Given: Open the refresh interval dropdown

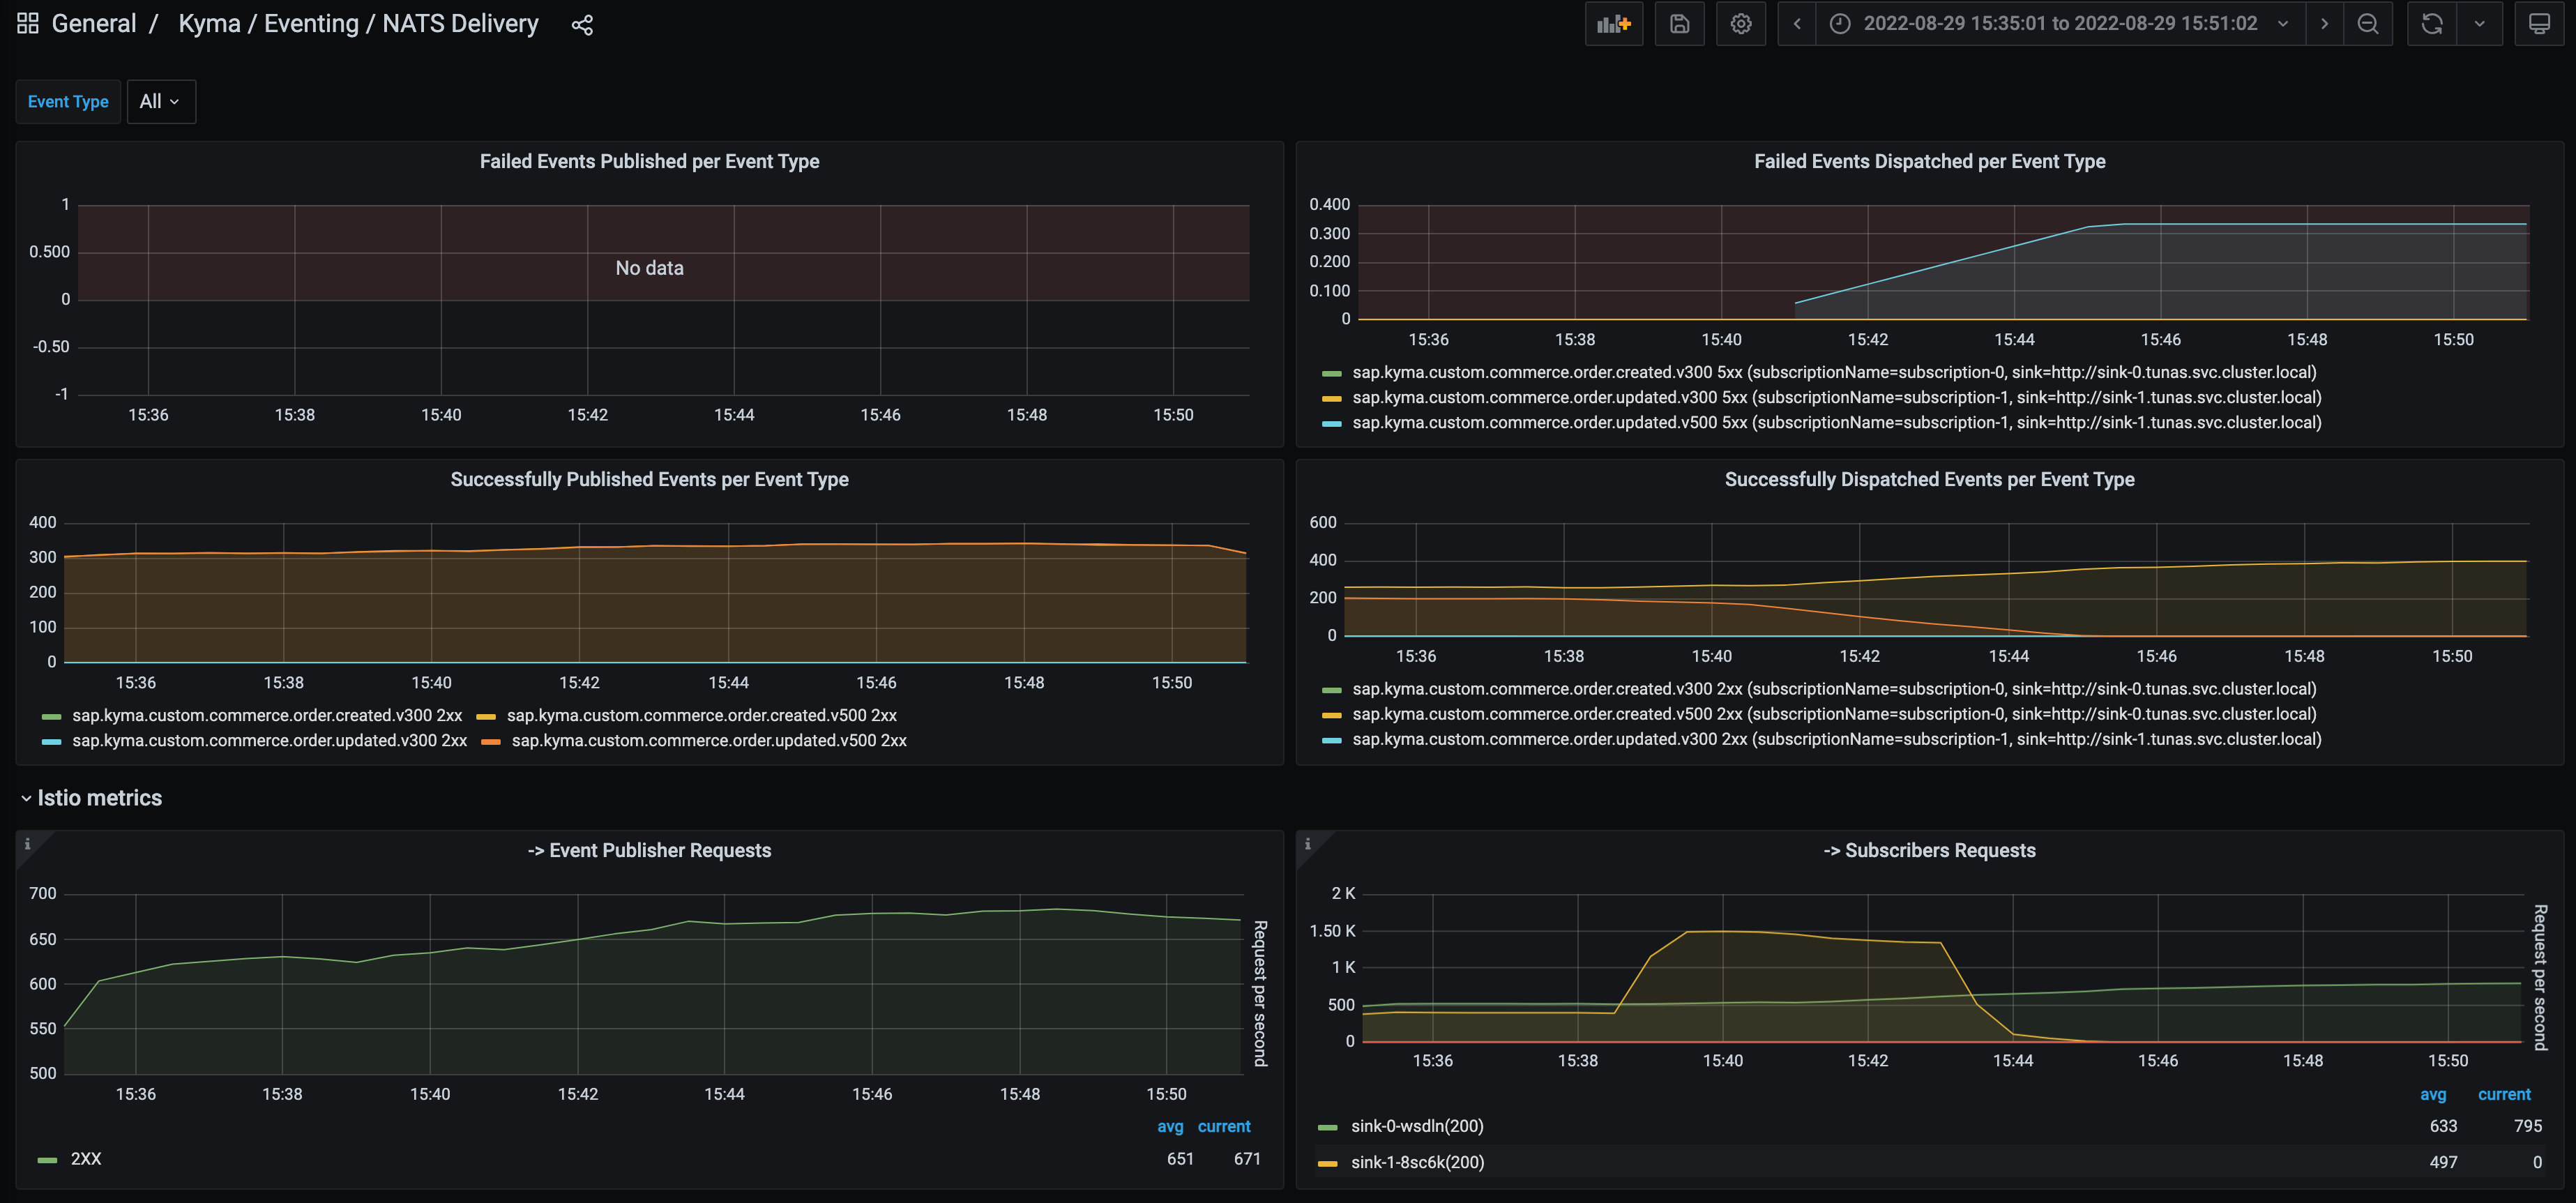Looking at the screenshot, I should (2479, 24).
